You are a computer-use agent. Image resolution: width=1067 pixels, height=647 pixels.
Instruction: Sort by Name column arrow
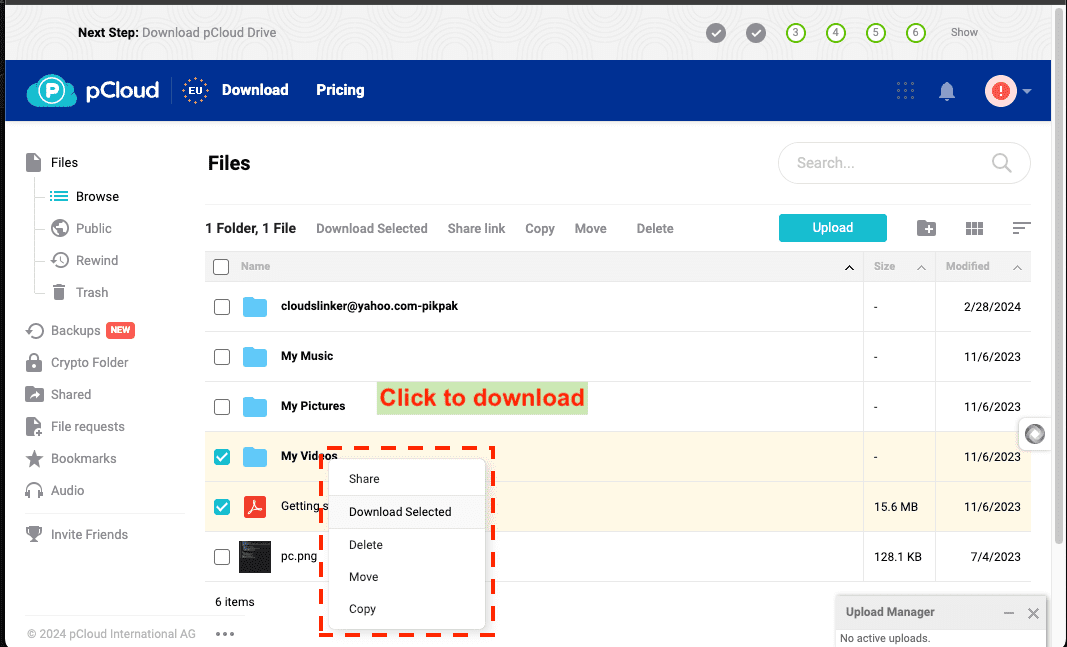849,267
